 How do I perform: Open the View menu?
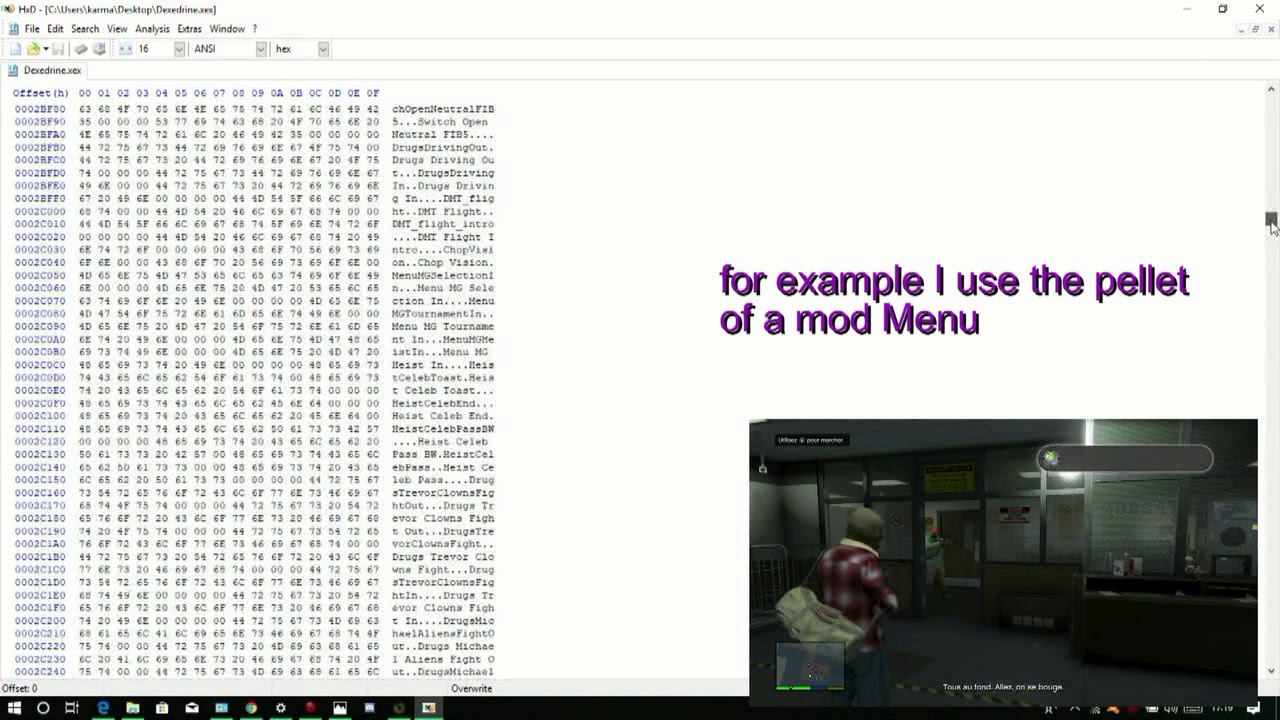[117, 29]
